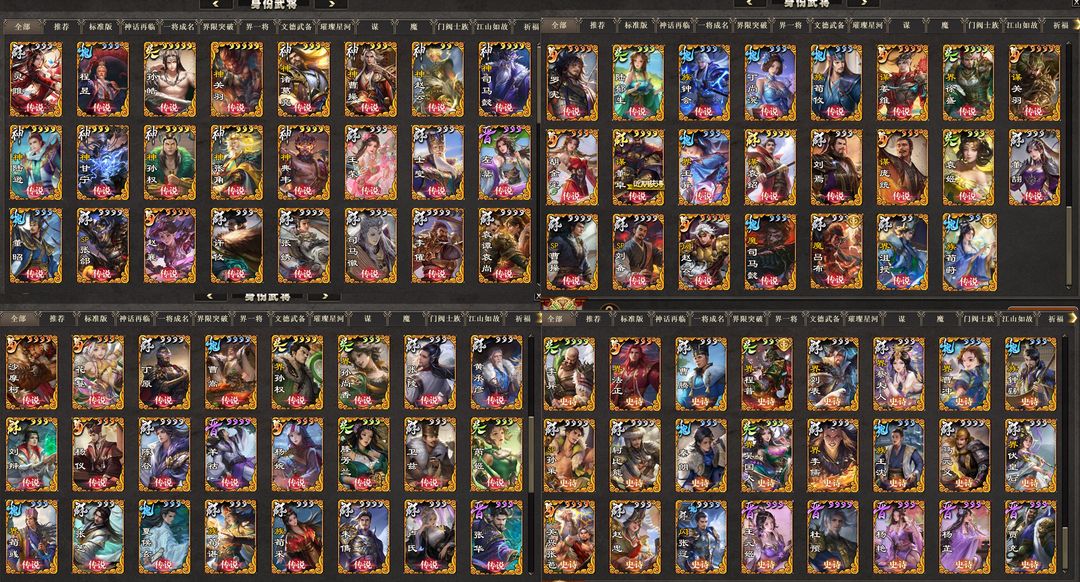Screen dimensions: 1080x582
Task: Pick the 王元姬 epic card
Action: (x=767, y=538)
